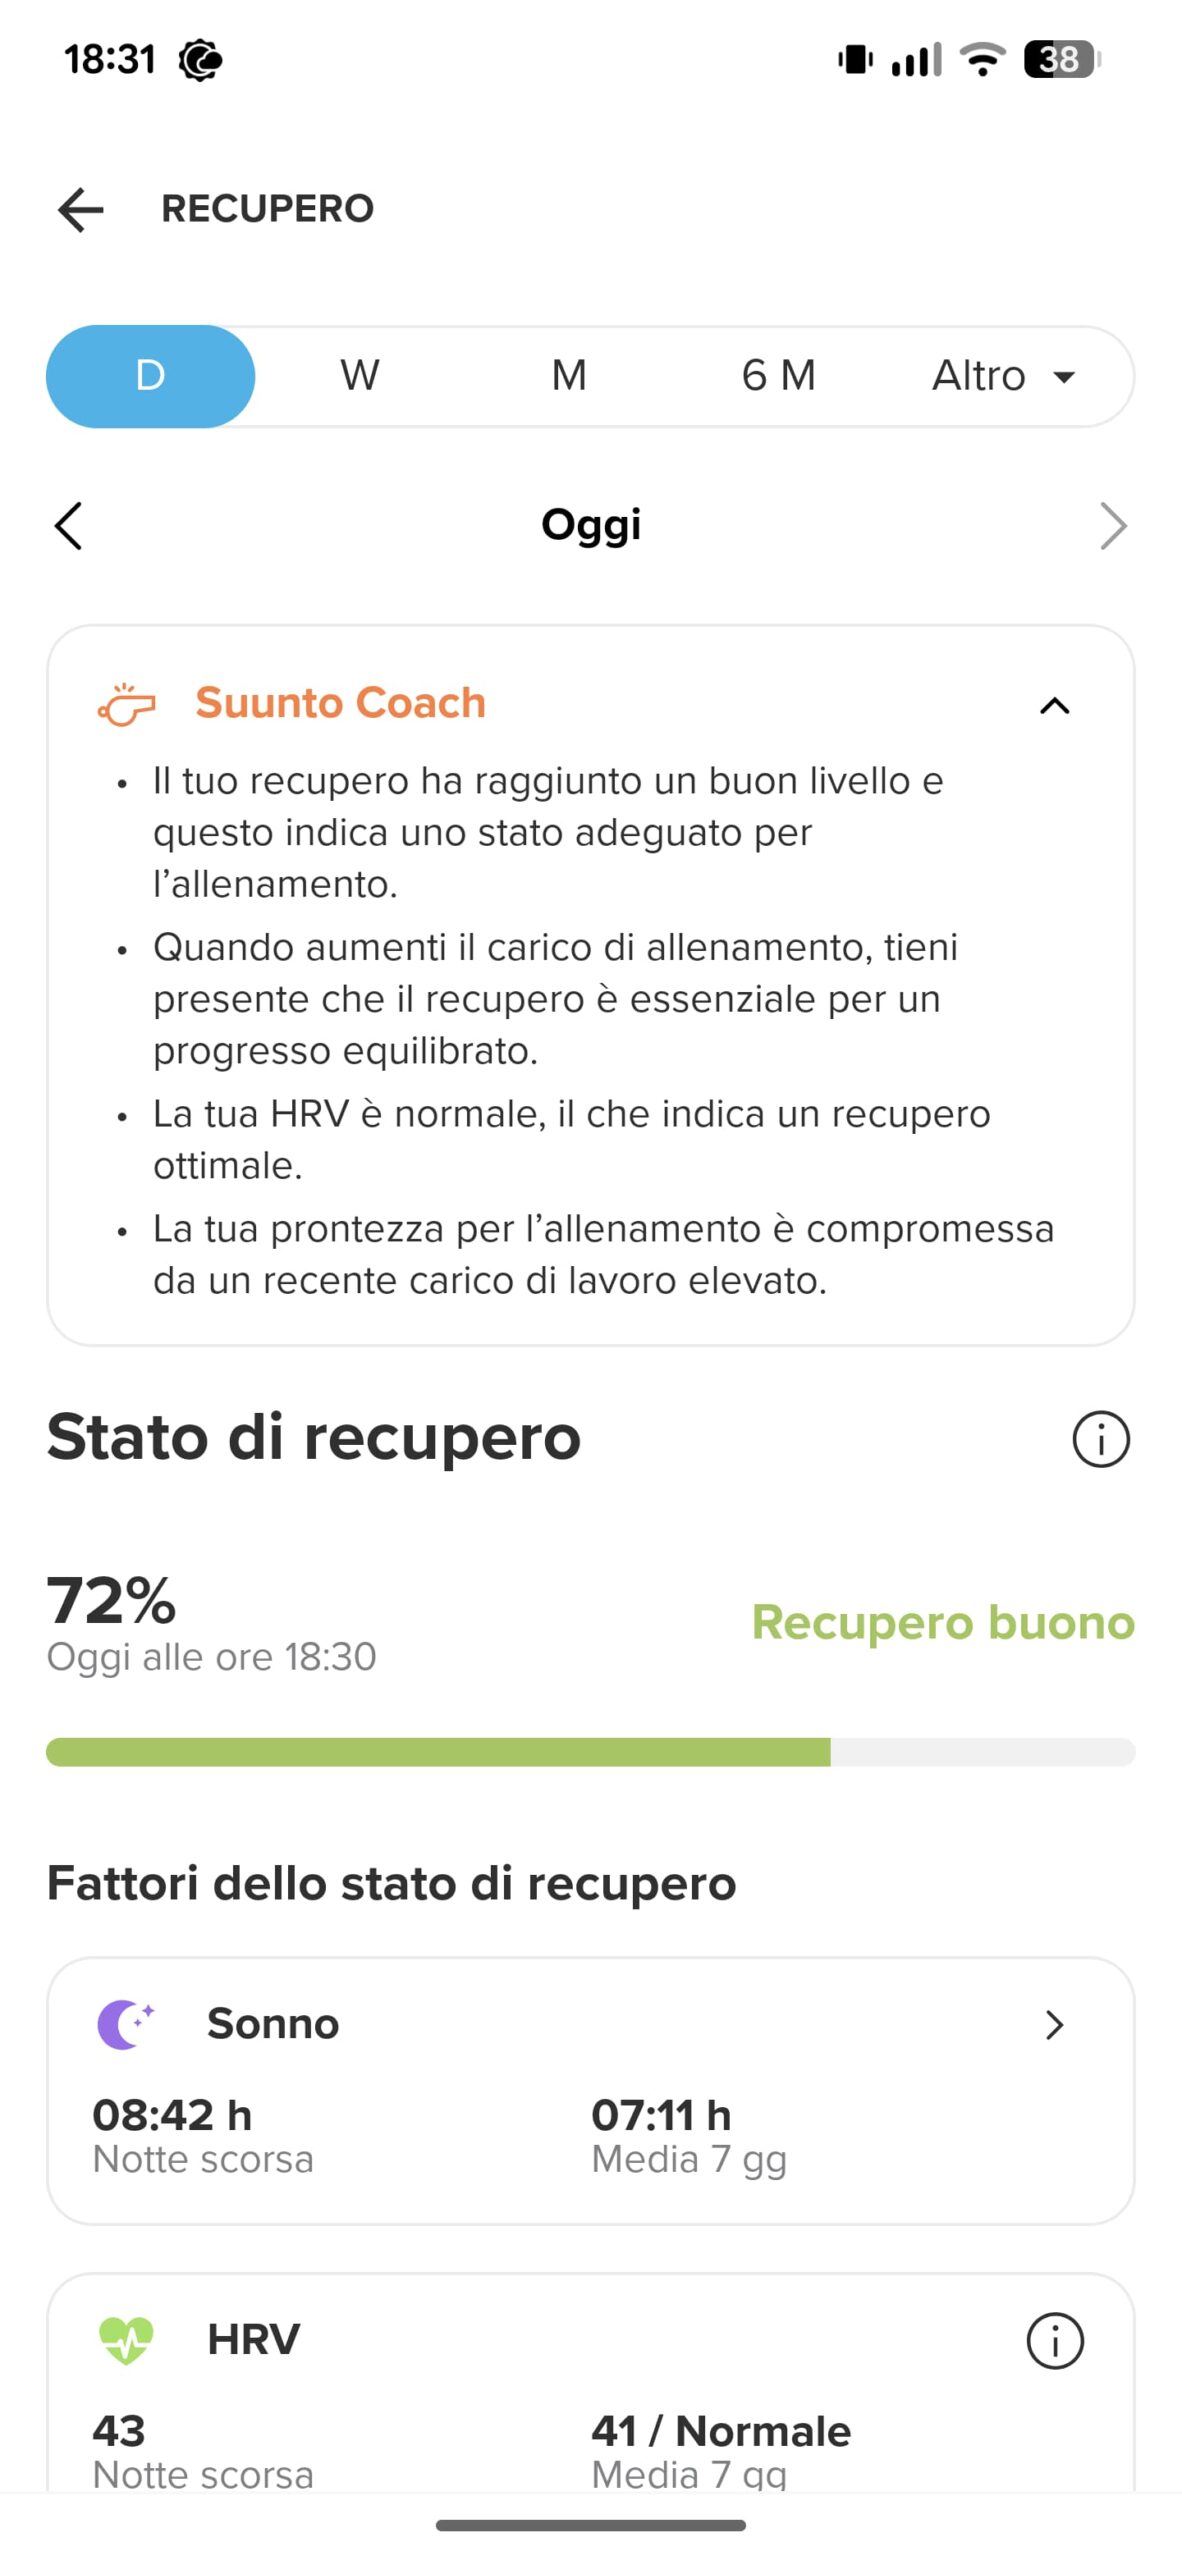Tap the green recovery progress bar
The height and width of the screenshot is (2560, 1182).
[x=438, y=1751]
